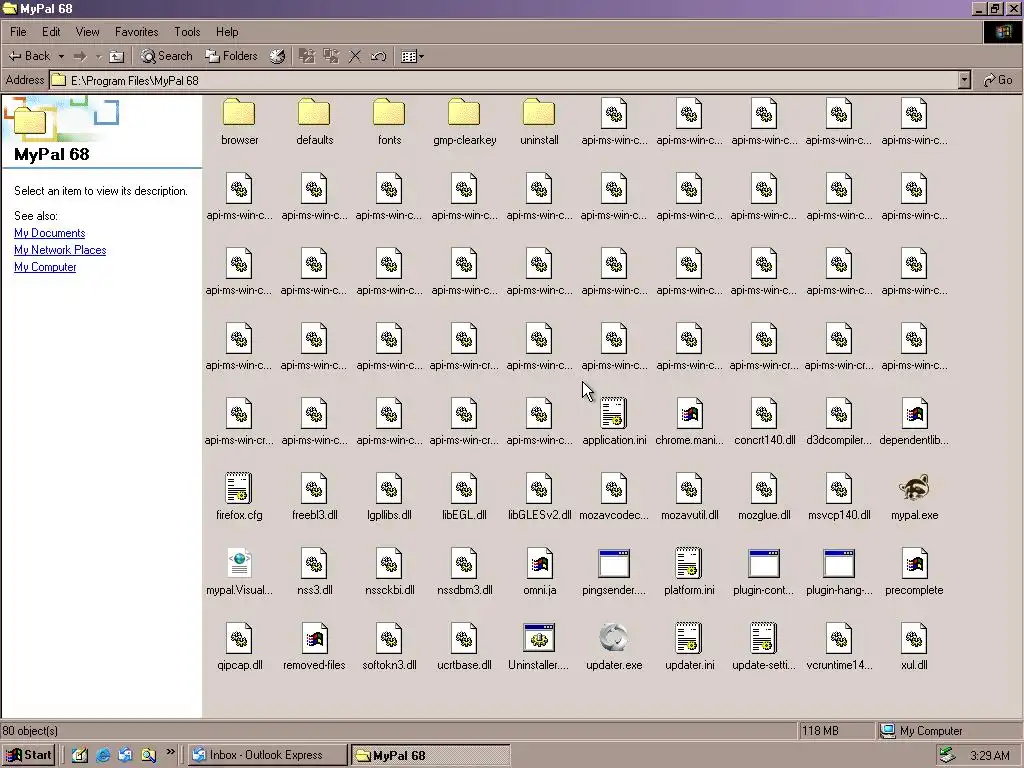Open the View menu
Screen dimensions: 1024x768
coord(88,31)
